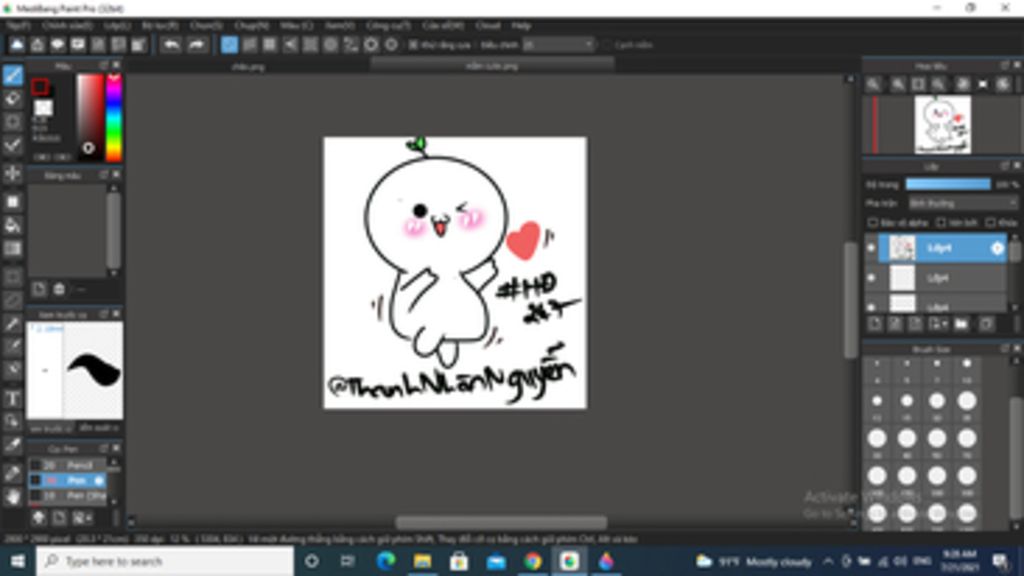The height and width of the screenshot is (576, 1024).
Task: Select the Eraser tool
Action: click(x=12, y=99)
